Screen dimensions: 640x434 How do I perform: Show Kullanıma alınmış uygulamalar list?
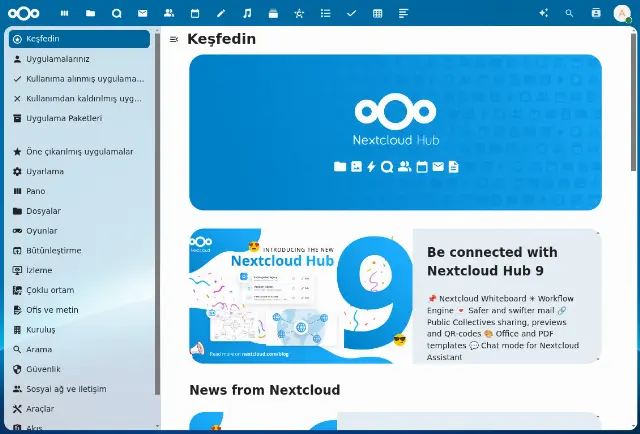coord(80,79)
